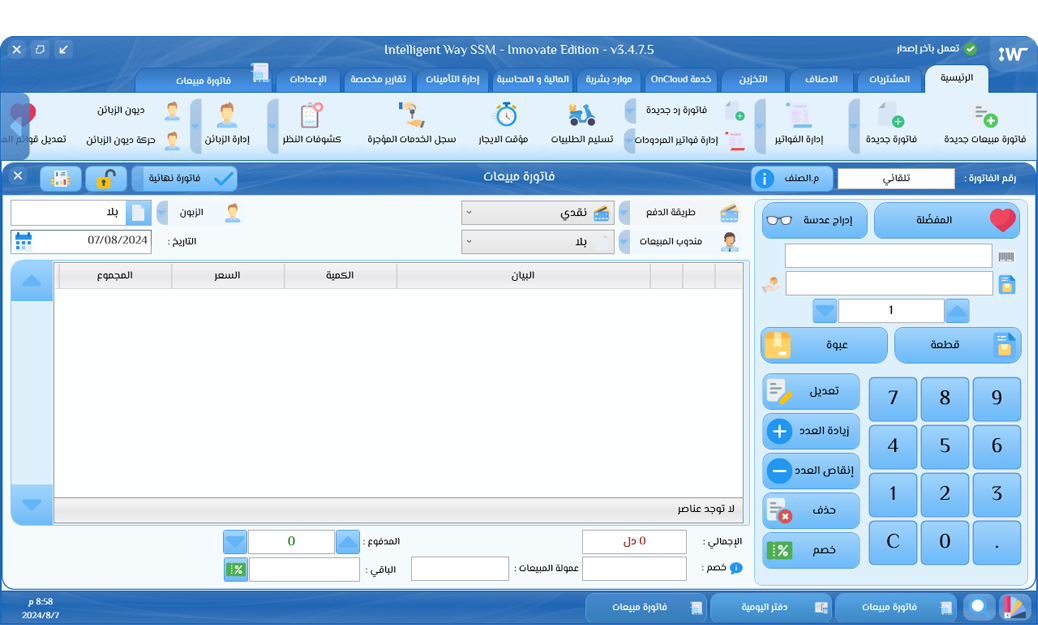Open إدارة الفواتير in the ribbon
The width and height of the screenshot is (1038, 625).
[x=799, y=125]
